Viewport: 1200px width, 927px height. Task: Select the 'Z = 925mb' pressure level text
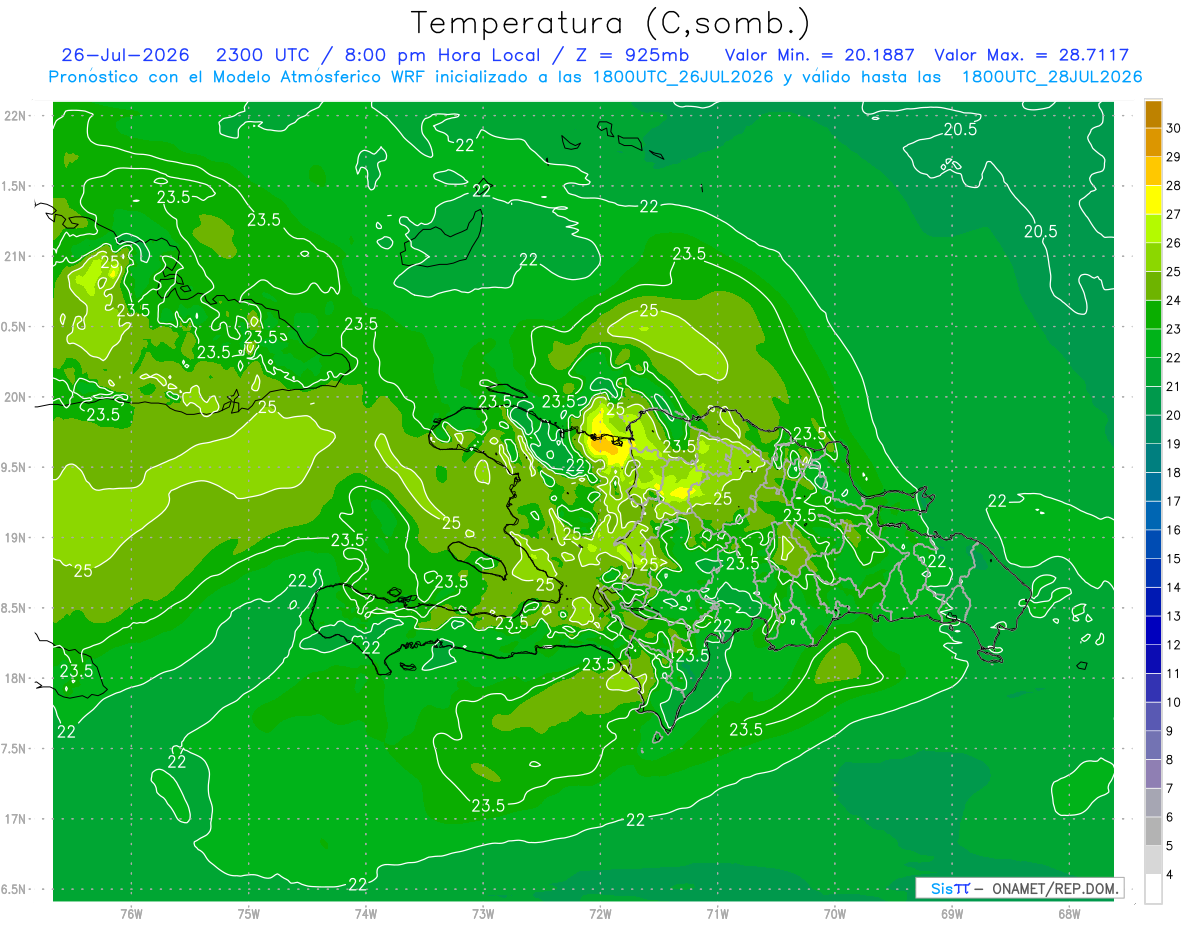click(632, 55)
